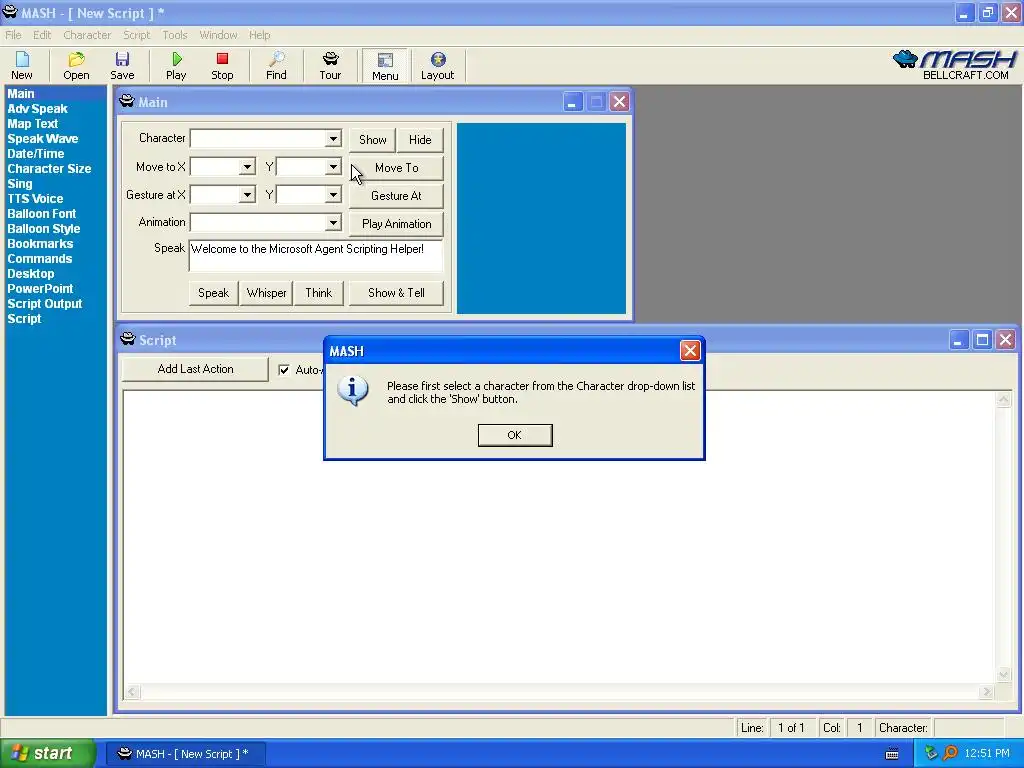Screen dimensions: 1024x768
Task: Toggle the Auto checkbox in the Script window
Action: click(284, 370)
